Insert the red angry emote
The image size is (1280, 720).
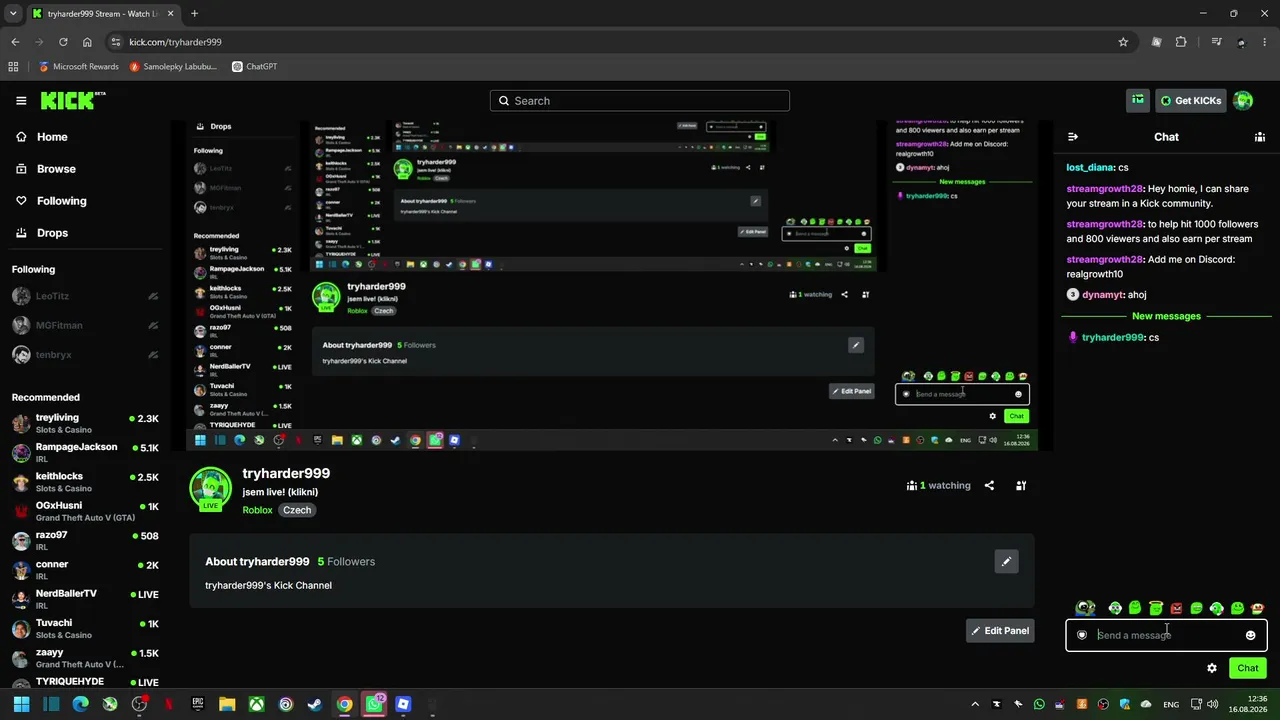pos(1176,608)
